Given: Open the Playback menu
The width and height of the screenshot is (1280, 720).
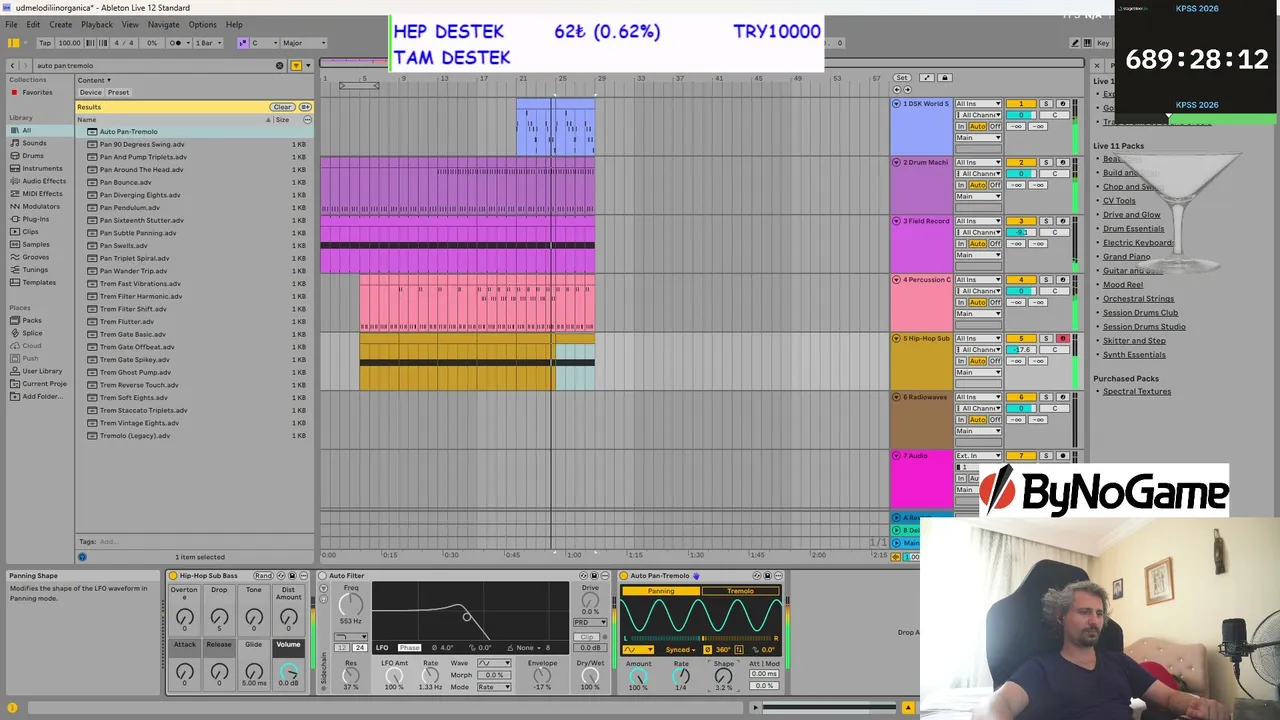Looking at the screenshot, I should pos(97,24).
